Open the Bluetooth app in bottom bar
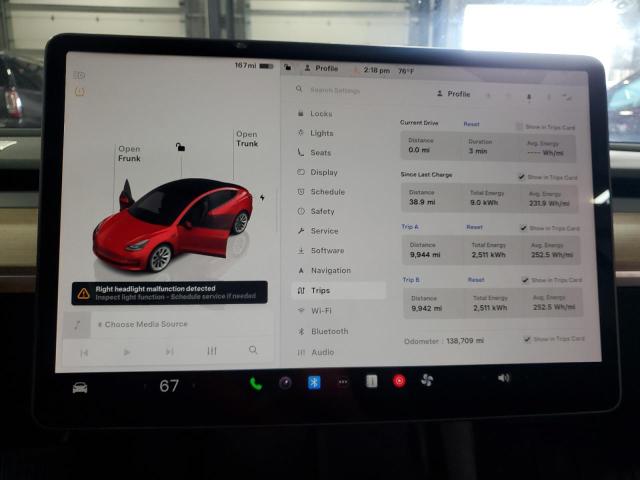Screen dimensions: 640x480 pos(313,382)
